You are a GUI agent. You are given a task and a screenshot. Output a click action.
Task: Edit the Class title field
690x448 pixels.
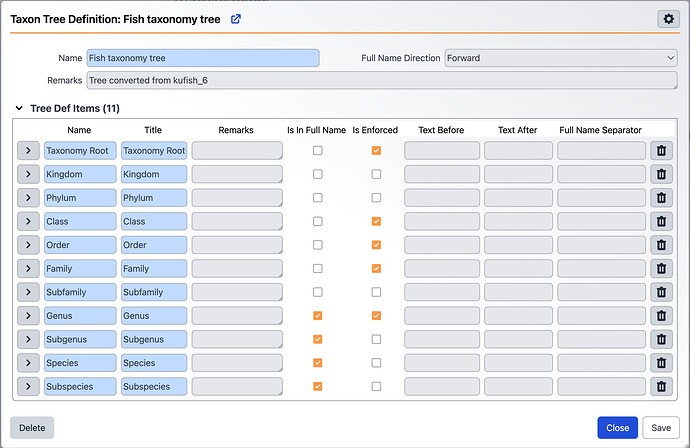(x=154, y=221)
